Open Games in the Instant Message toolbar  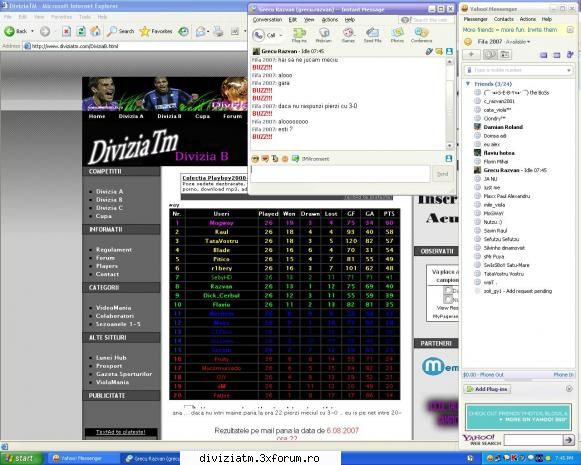[x=348, y=35]
